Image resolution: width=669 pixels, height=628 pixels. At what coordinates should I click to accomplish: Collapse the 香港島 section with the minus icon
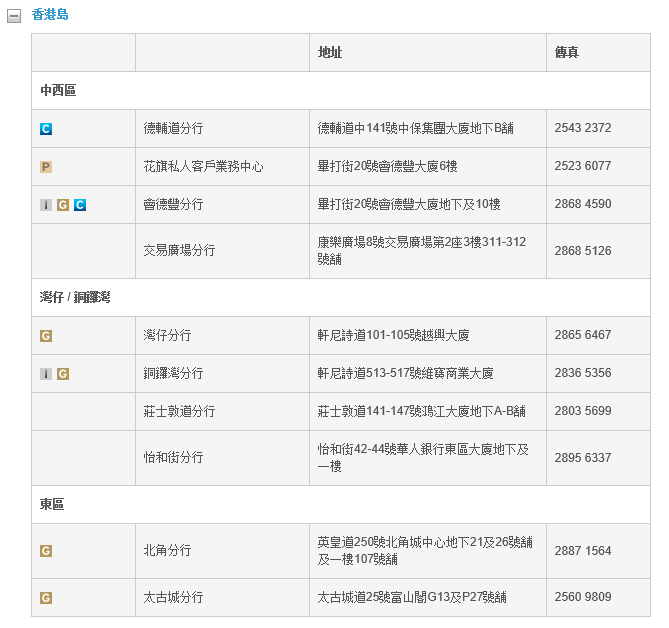tap(14, 16)
